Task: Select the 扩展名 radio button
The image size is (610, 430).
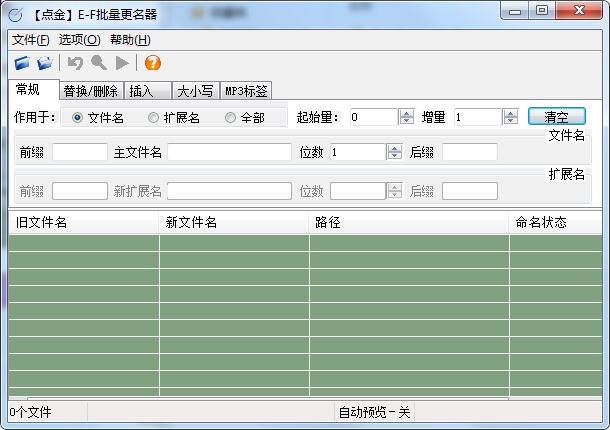Action: (x=153, y=117)
